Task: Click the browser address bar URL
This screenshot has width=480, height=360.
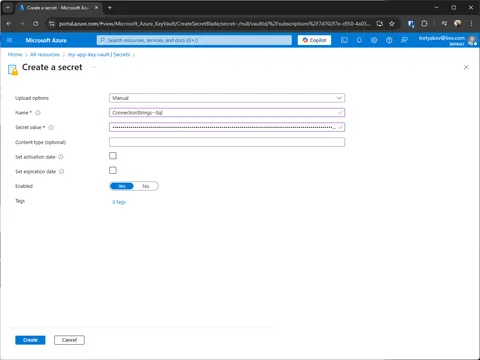Action: point(214,24)
